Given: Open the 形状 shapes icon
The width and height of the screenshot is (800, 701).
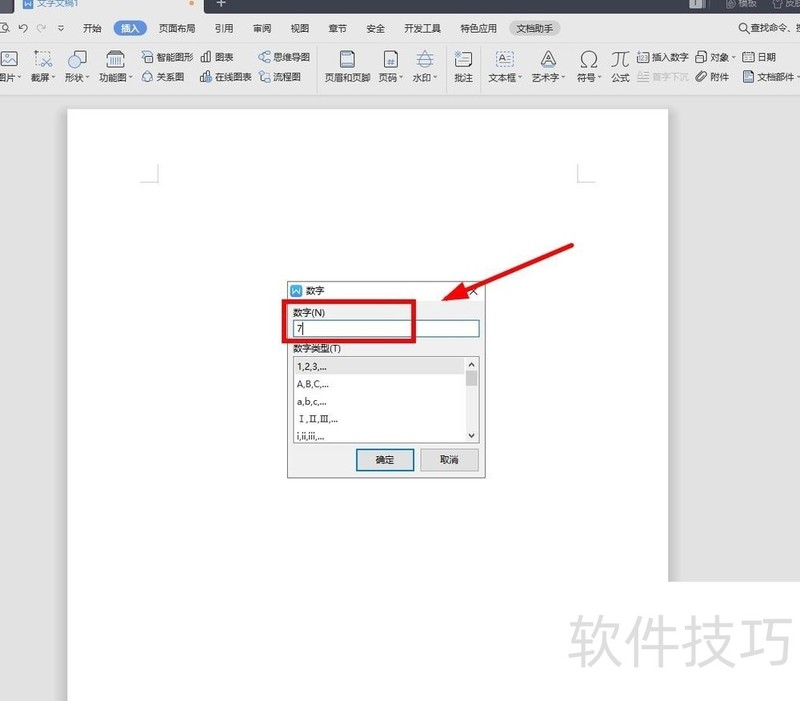Looking at the screenshot, I should click(x=77, y=60).
